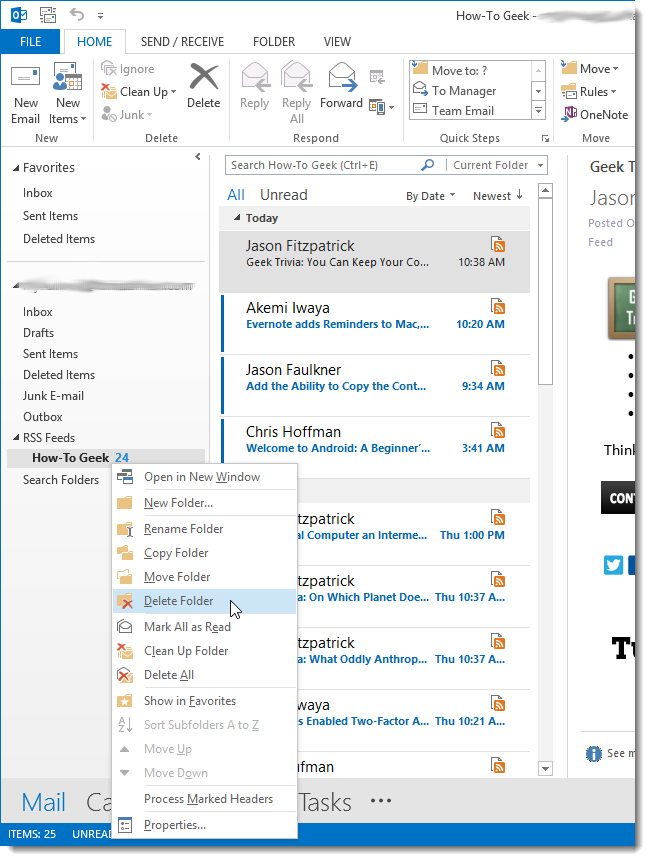Viewport: 650px width, 861px height.
Task: Open the FILE tab
Action: tap(31, 42)
